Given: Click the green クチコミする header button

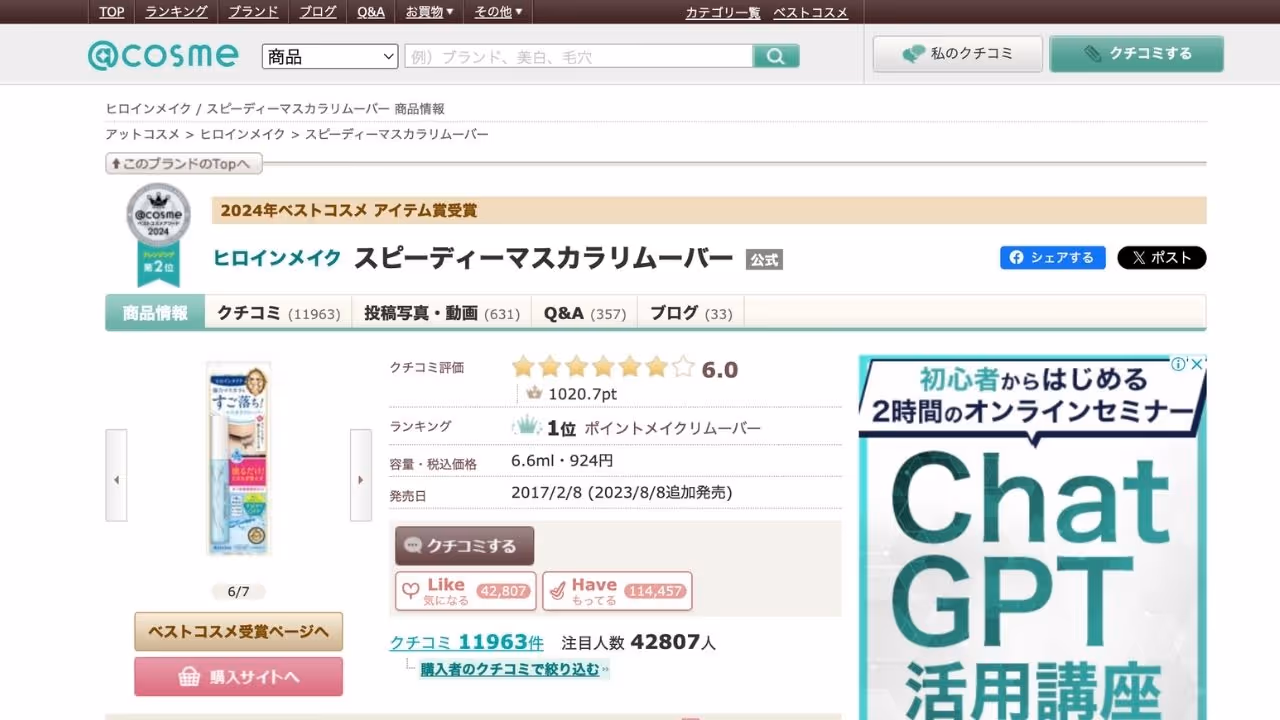Looking at the screenshot, I should tap(1137, 54).
